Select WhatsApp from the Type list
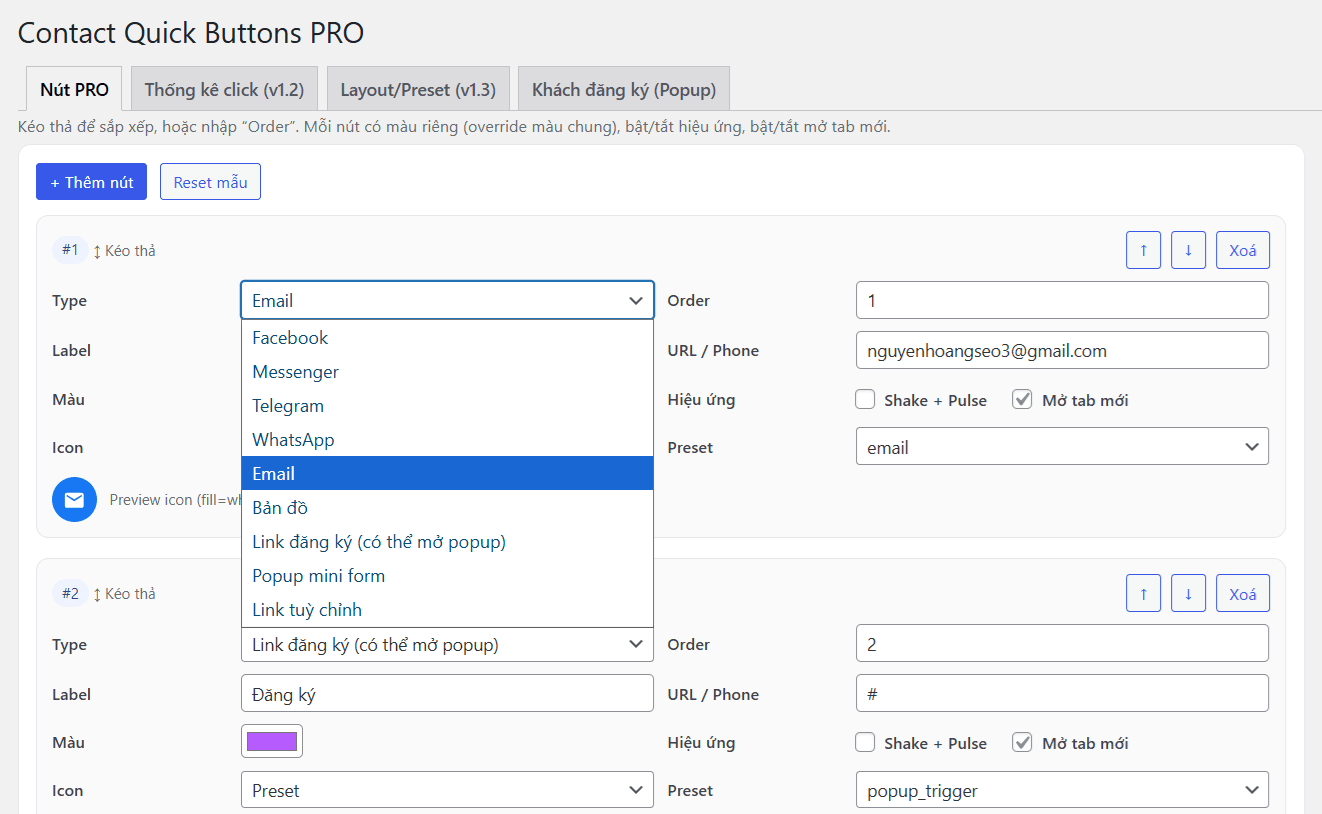Viewport: 1322px width, 814px height. pyautogui.click(x=293, y=440)
